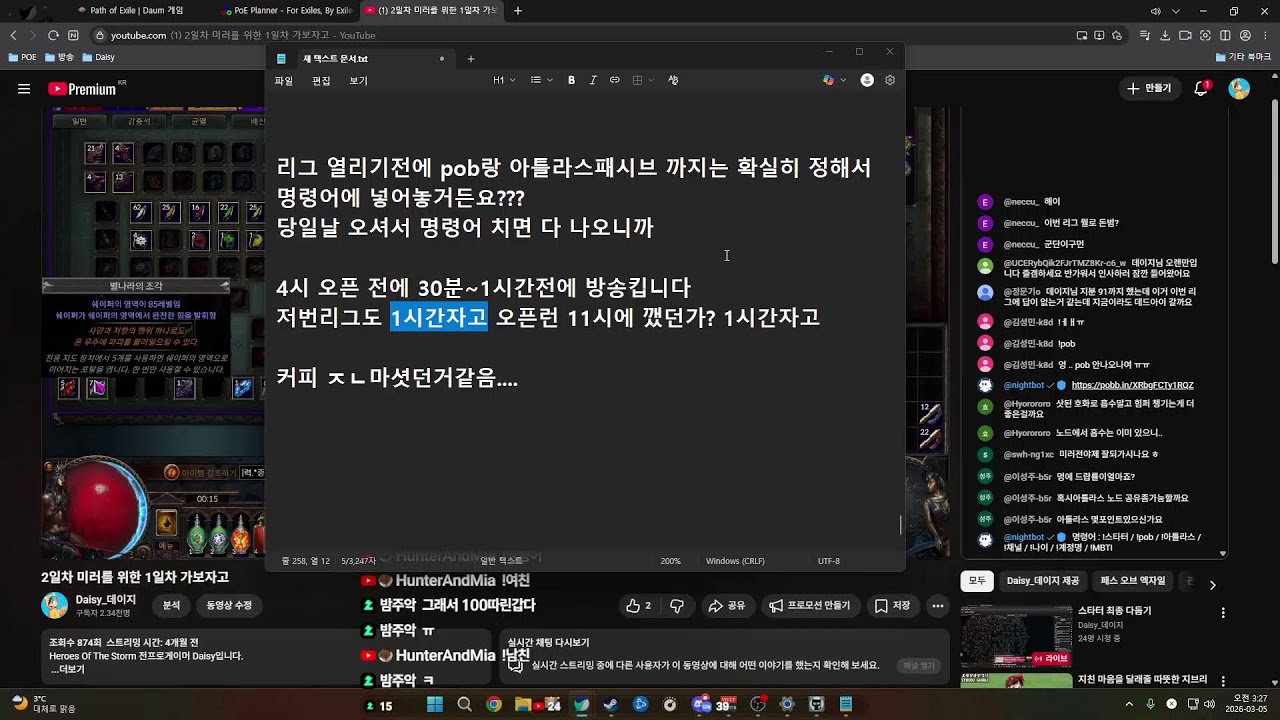Open the Notepad 보기 menu

click(x=358, y=80)
